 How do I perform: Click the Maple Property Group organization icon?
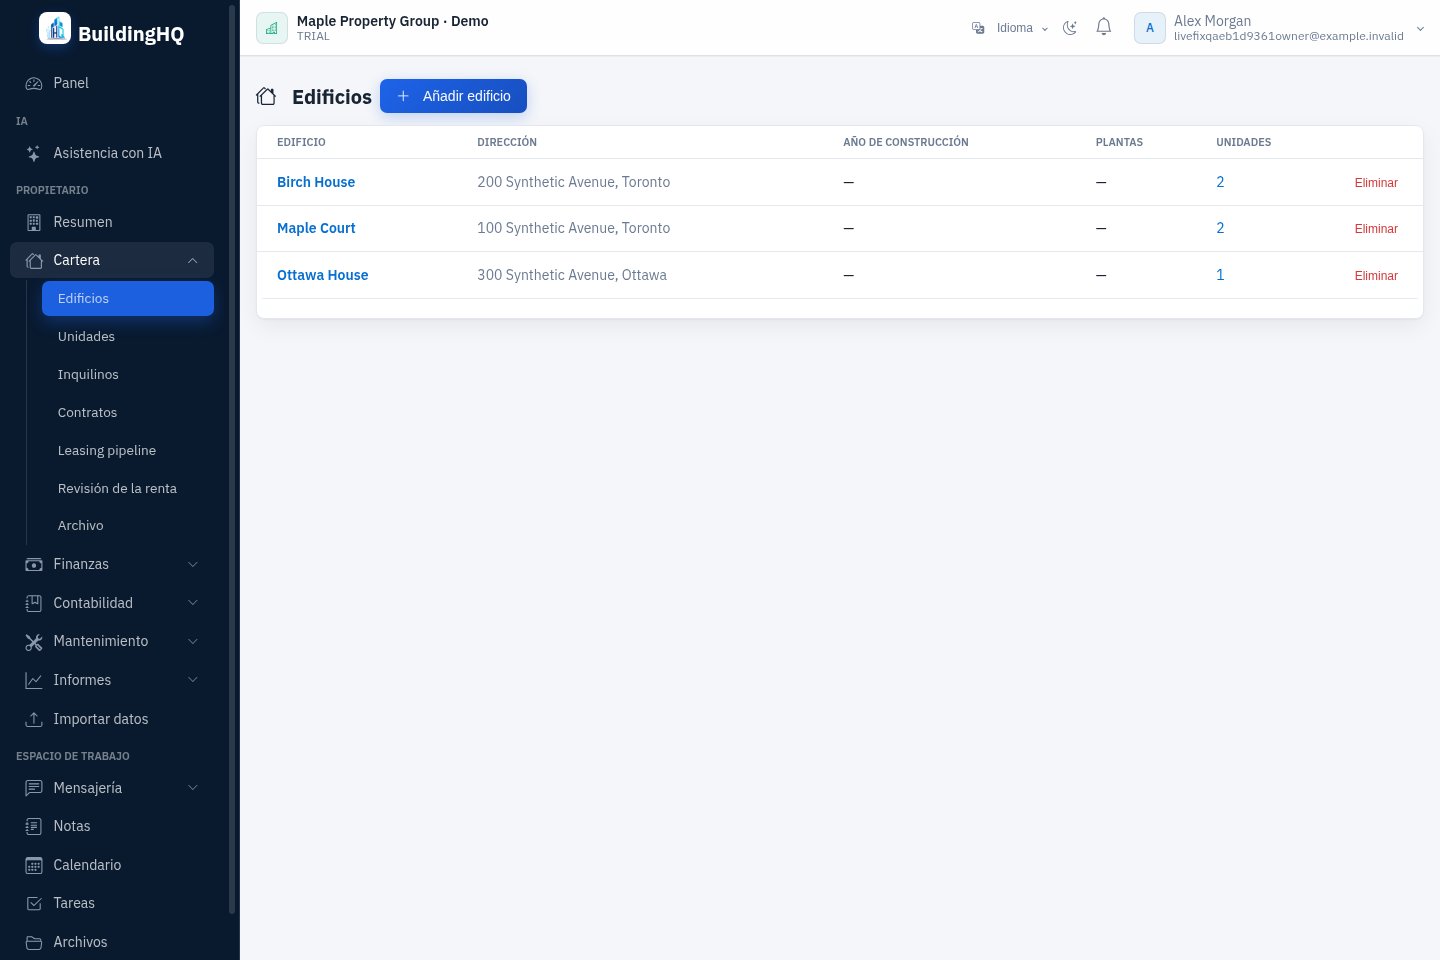point(272,28)
